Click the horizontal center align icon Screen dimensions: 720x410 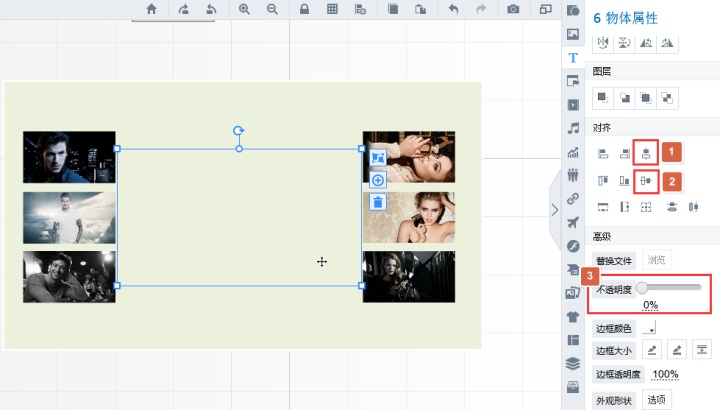pos(646,153)
